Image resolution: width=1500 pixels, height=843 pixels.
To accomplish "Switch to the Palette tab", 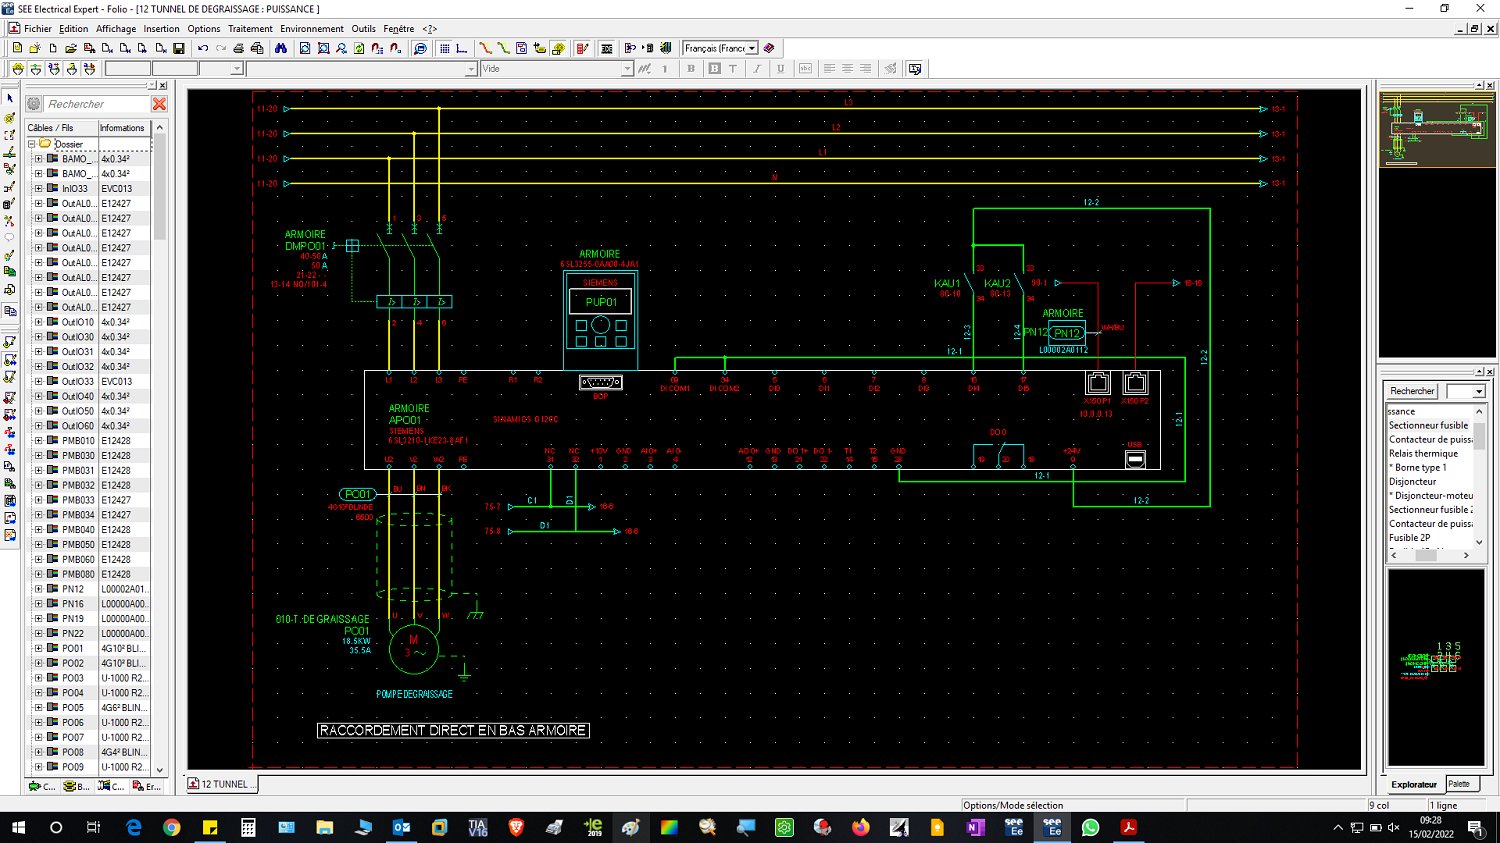I will pyautogui.click(x=1460, y=784).
